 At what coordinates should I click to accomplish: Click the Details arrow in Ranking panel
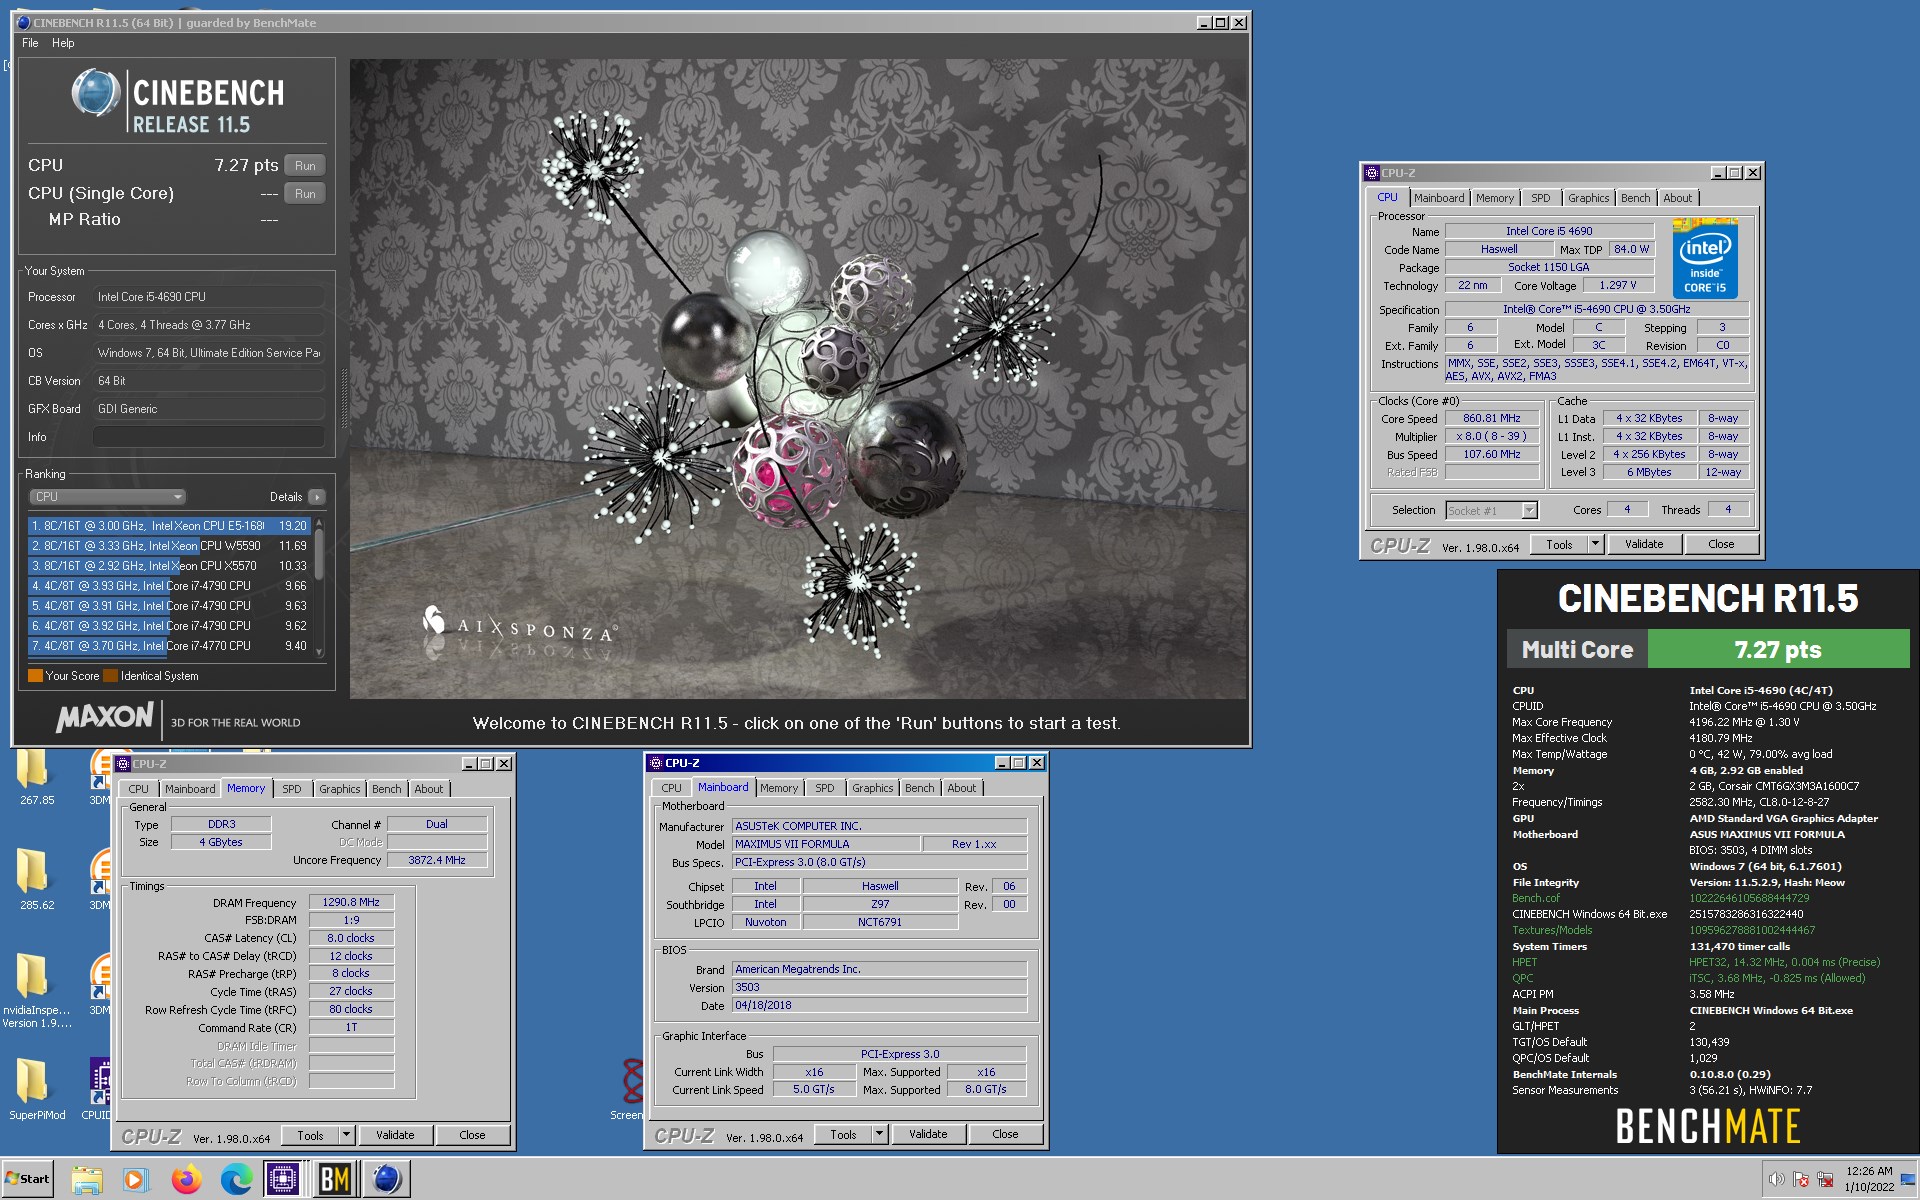point(317,497)
